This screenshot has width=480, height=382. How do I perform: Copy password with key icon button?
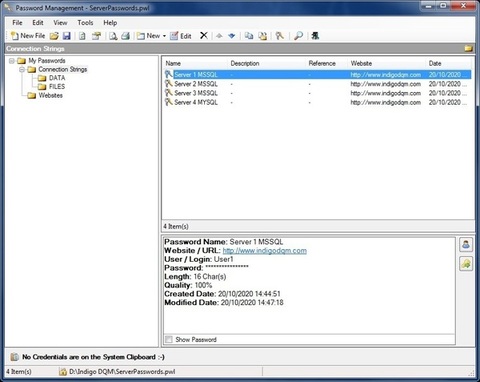click(x=466, y=264)
